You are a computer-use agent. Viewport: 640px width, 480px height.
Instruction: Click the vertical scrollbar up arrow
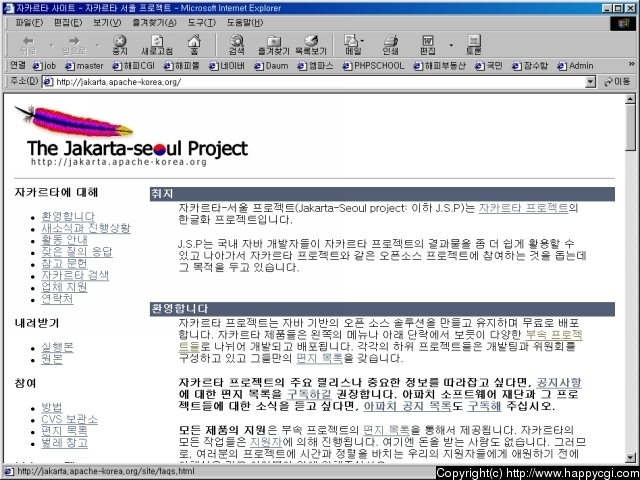[x=631, y=98]
